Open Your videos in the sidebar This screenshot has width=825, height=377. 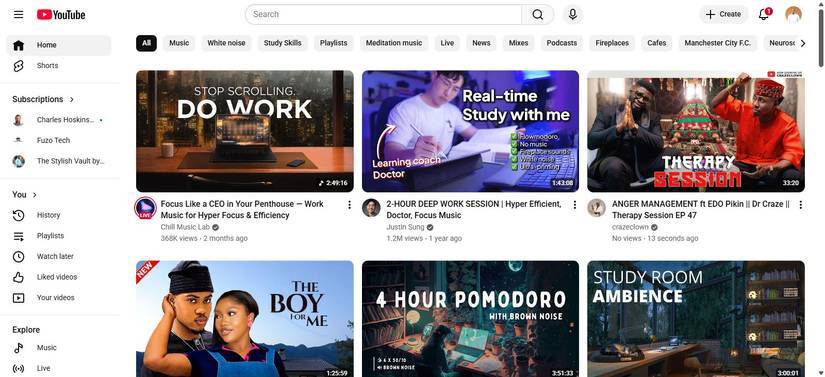(x=58, y=298)
